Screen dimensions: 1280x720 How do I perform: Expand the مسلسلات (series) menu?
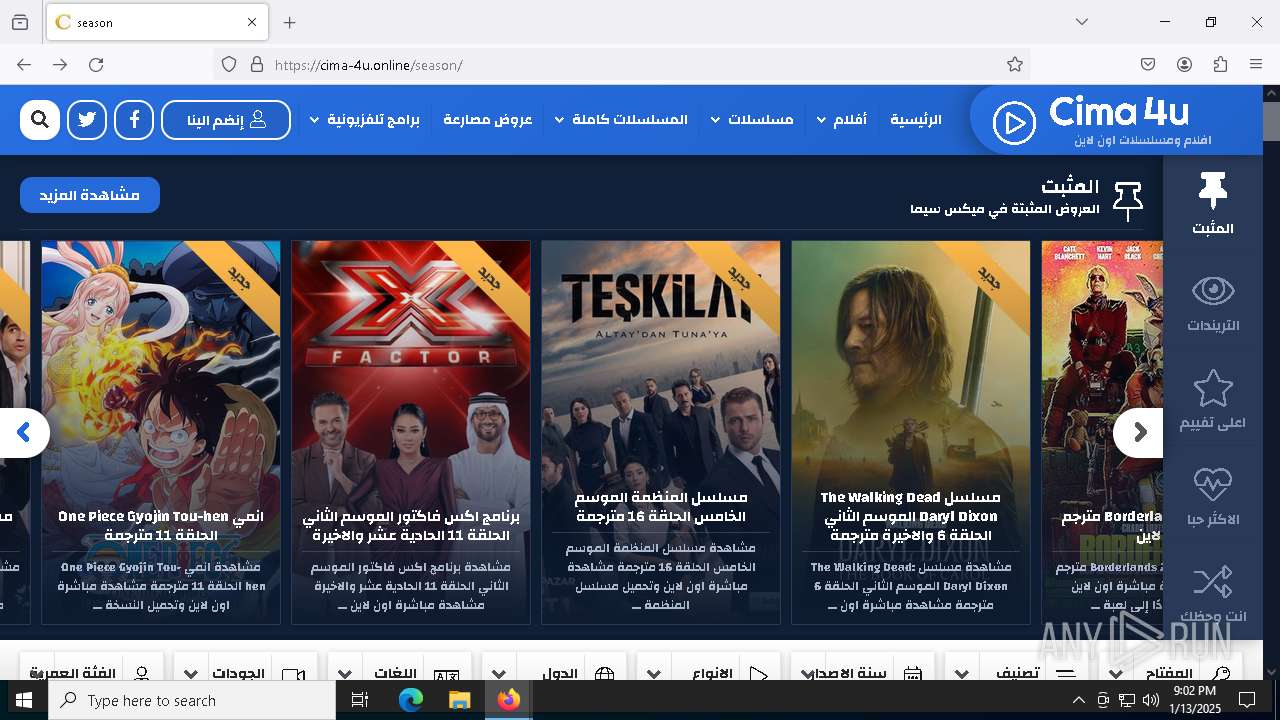coord(752,120)
